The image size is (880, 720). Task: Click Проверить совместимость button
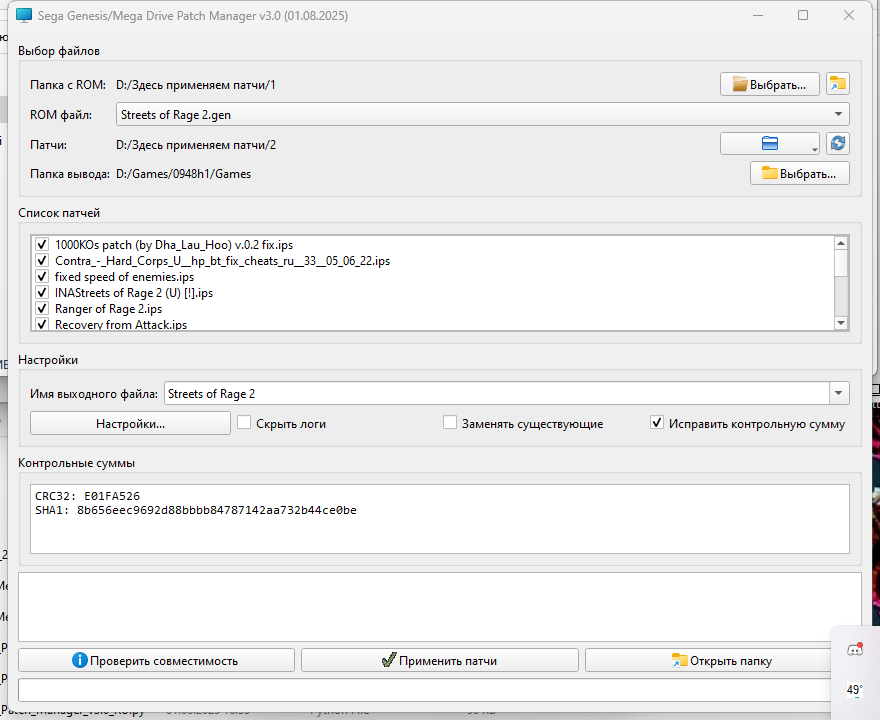[x=156, y=661]
